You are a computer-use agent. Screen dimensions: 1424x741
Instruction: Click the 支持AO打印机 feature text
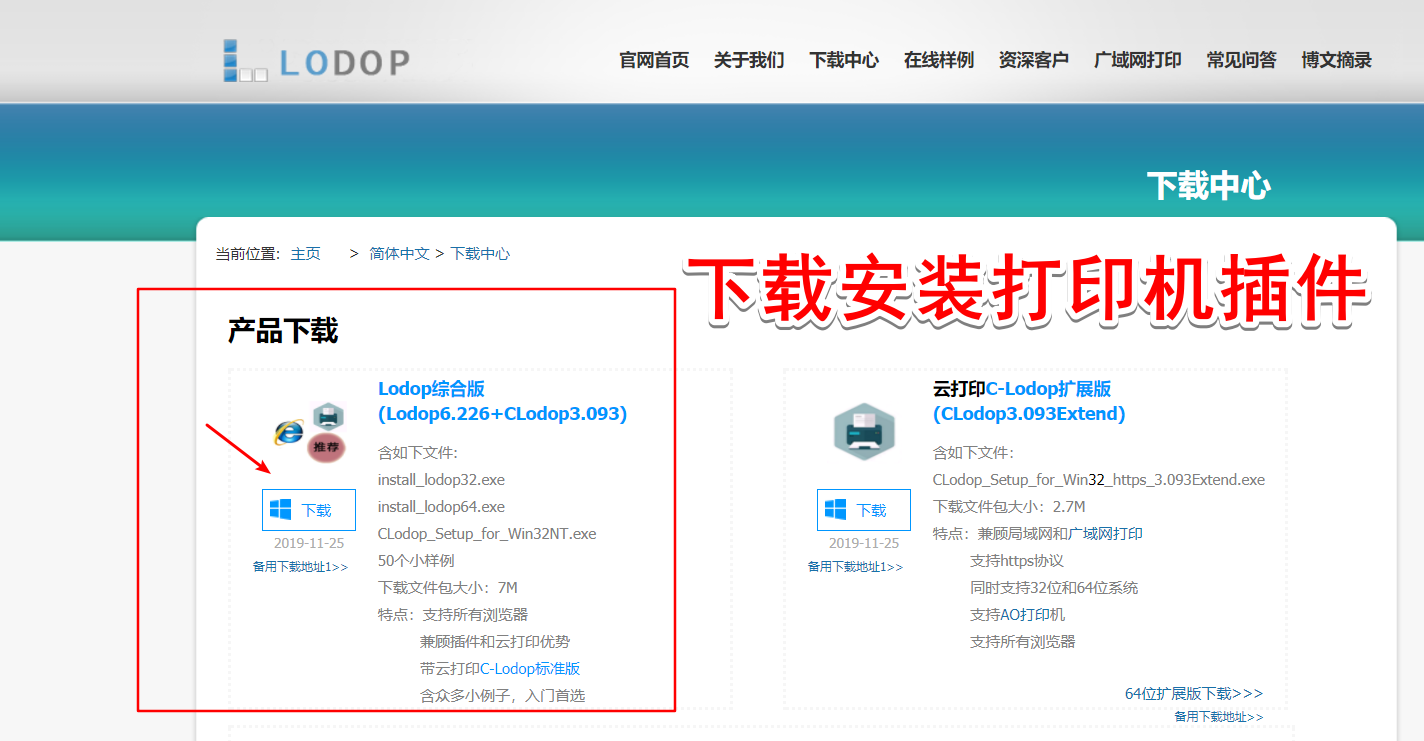coord(1018,615)
